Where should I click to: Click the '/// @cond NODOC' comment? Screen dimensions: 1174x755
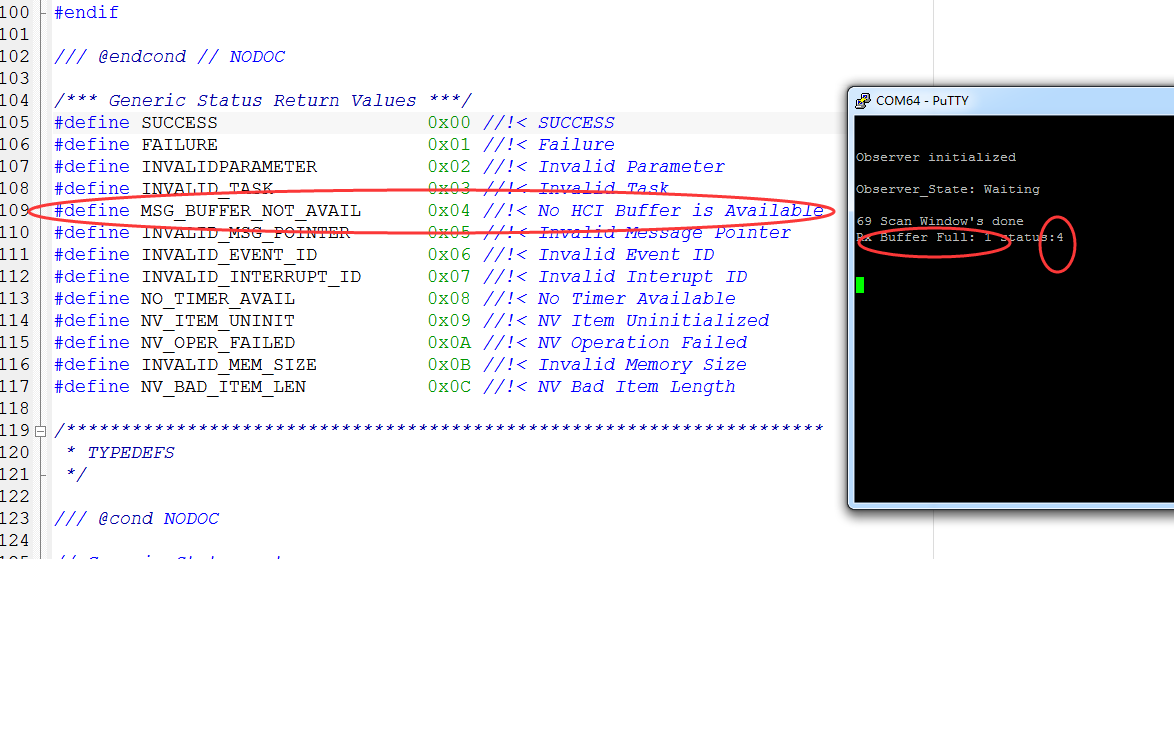(136, 518)
